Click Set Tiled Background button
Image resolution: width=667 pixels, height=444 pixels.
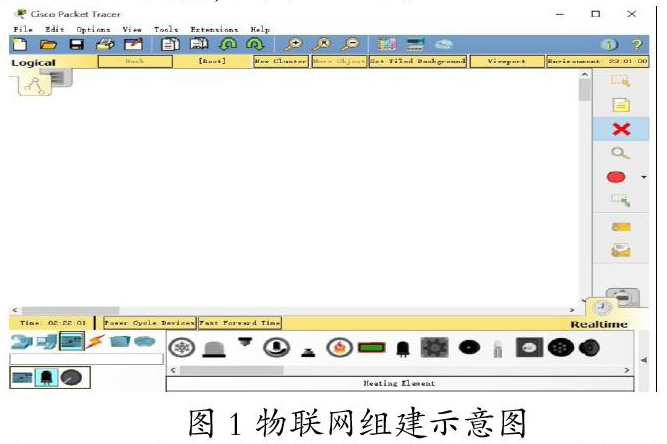pos(418,61)
